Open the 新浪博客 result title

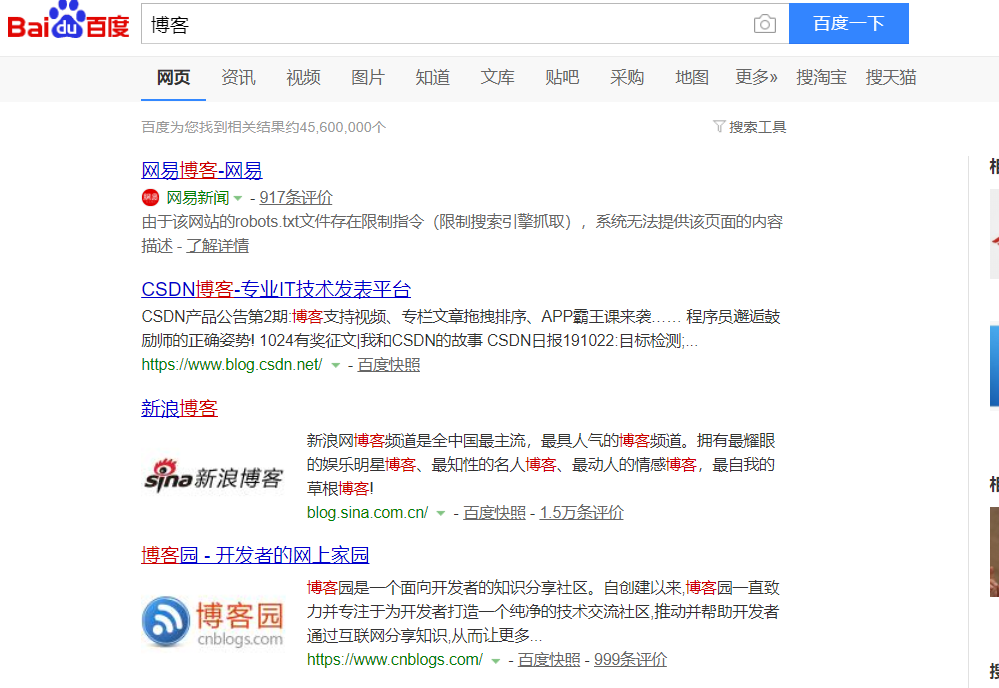tap(179, 408)
